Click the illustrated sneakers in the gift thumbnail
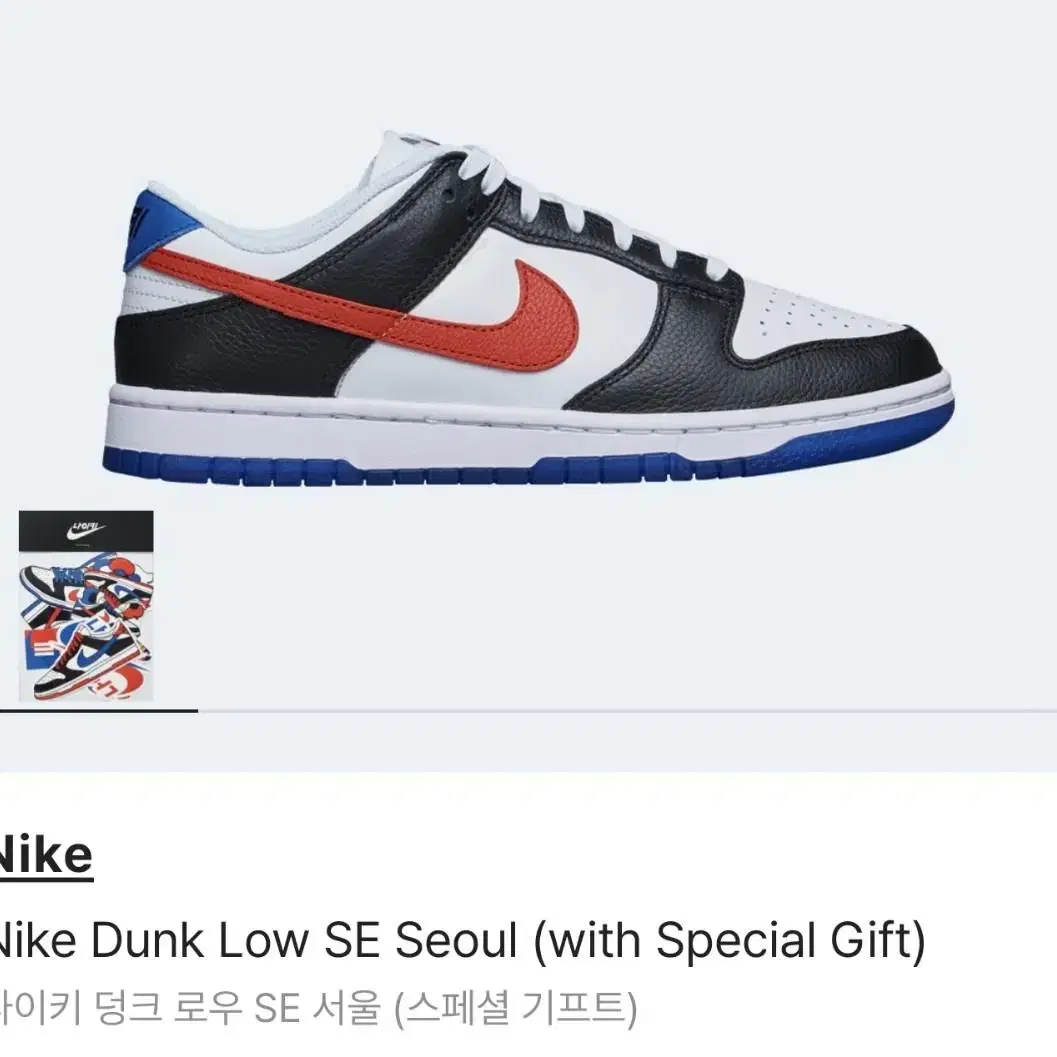This screenshot has width=1057, height=1057. pos(86,626)
